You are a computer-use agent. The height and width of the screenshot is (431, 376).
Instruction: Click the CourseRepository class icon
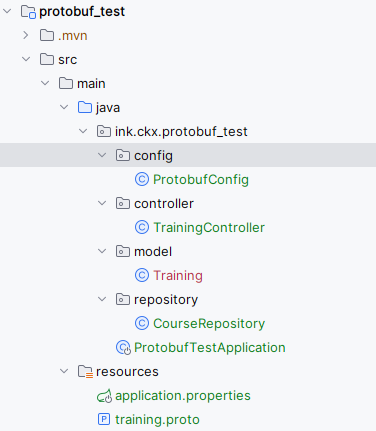(x=142, y=323)
